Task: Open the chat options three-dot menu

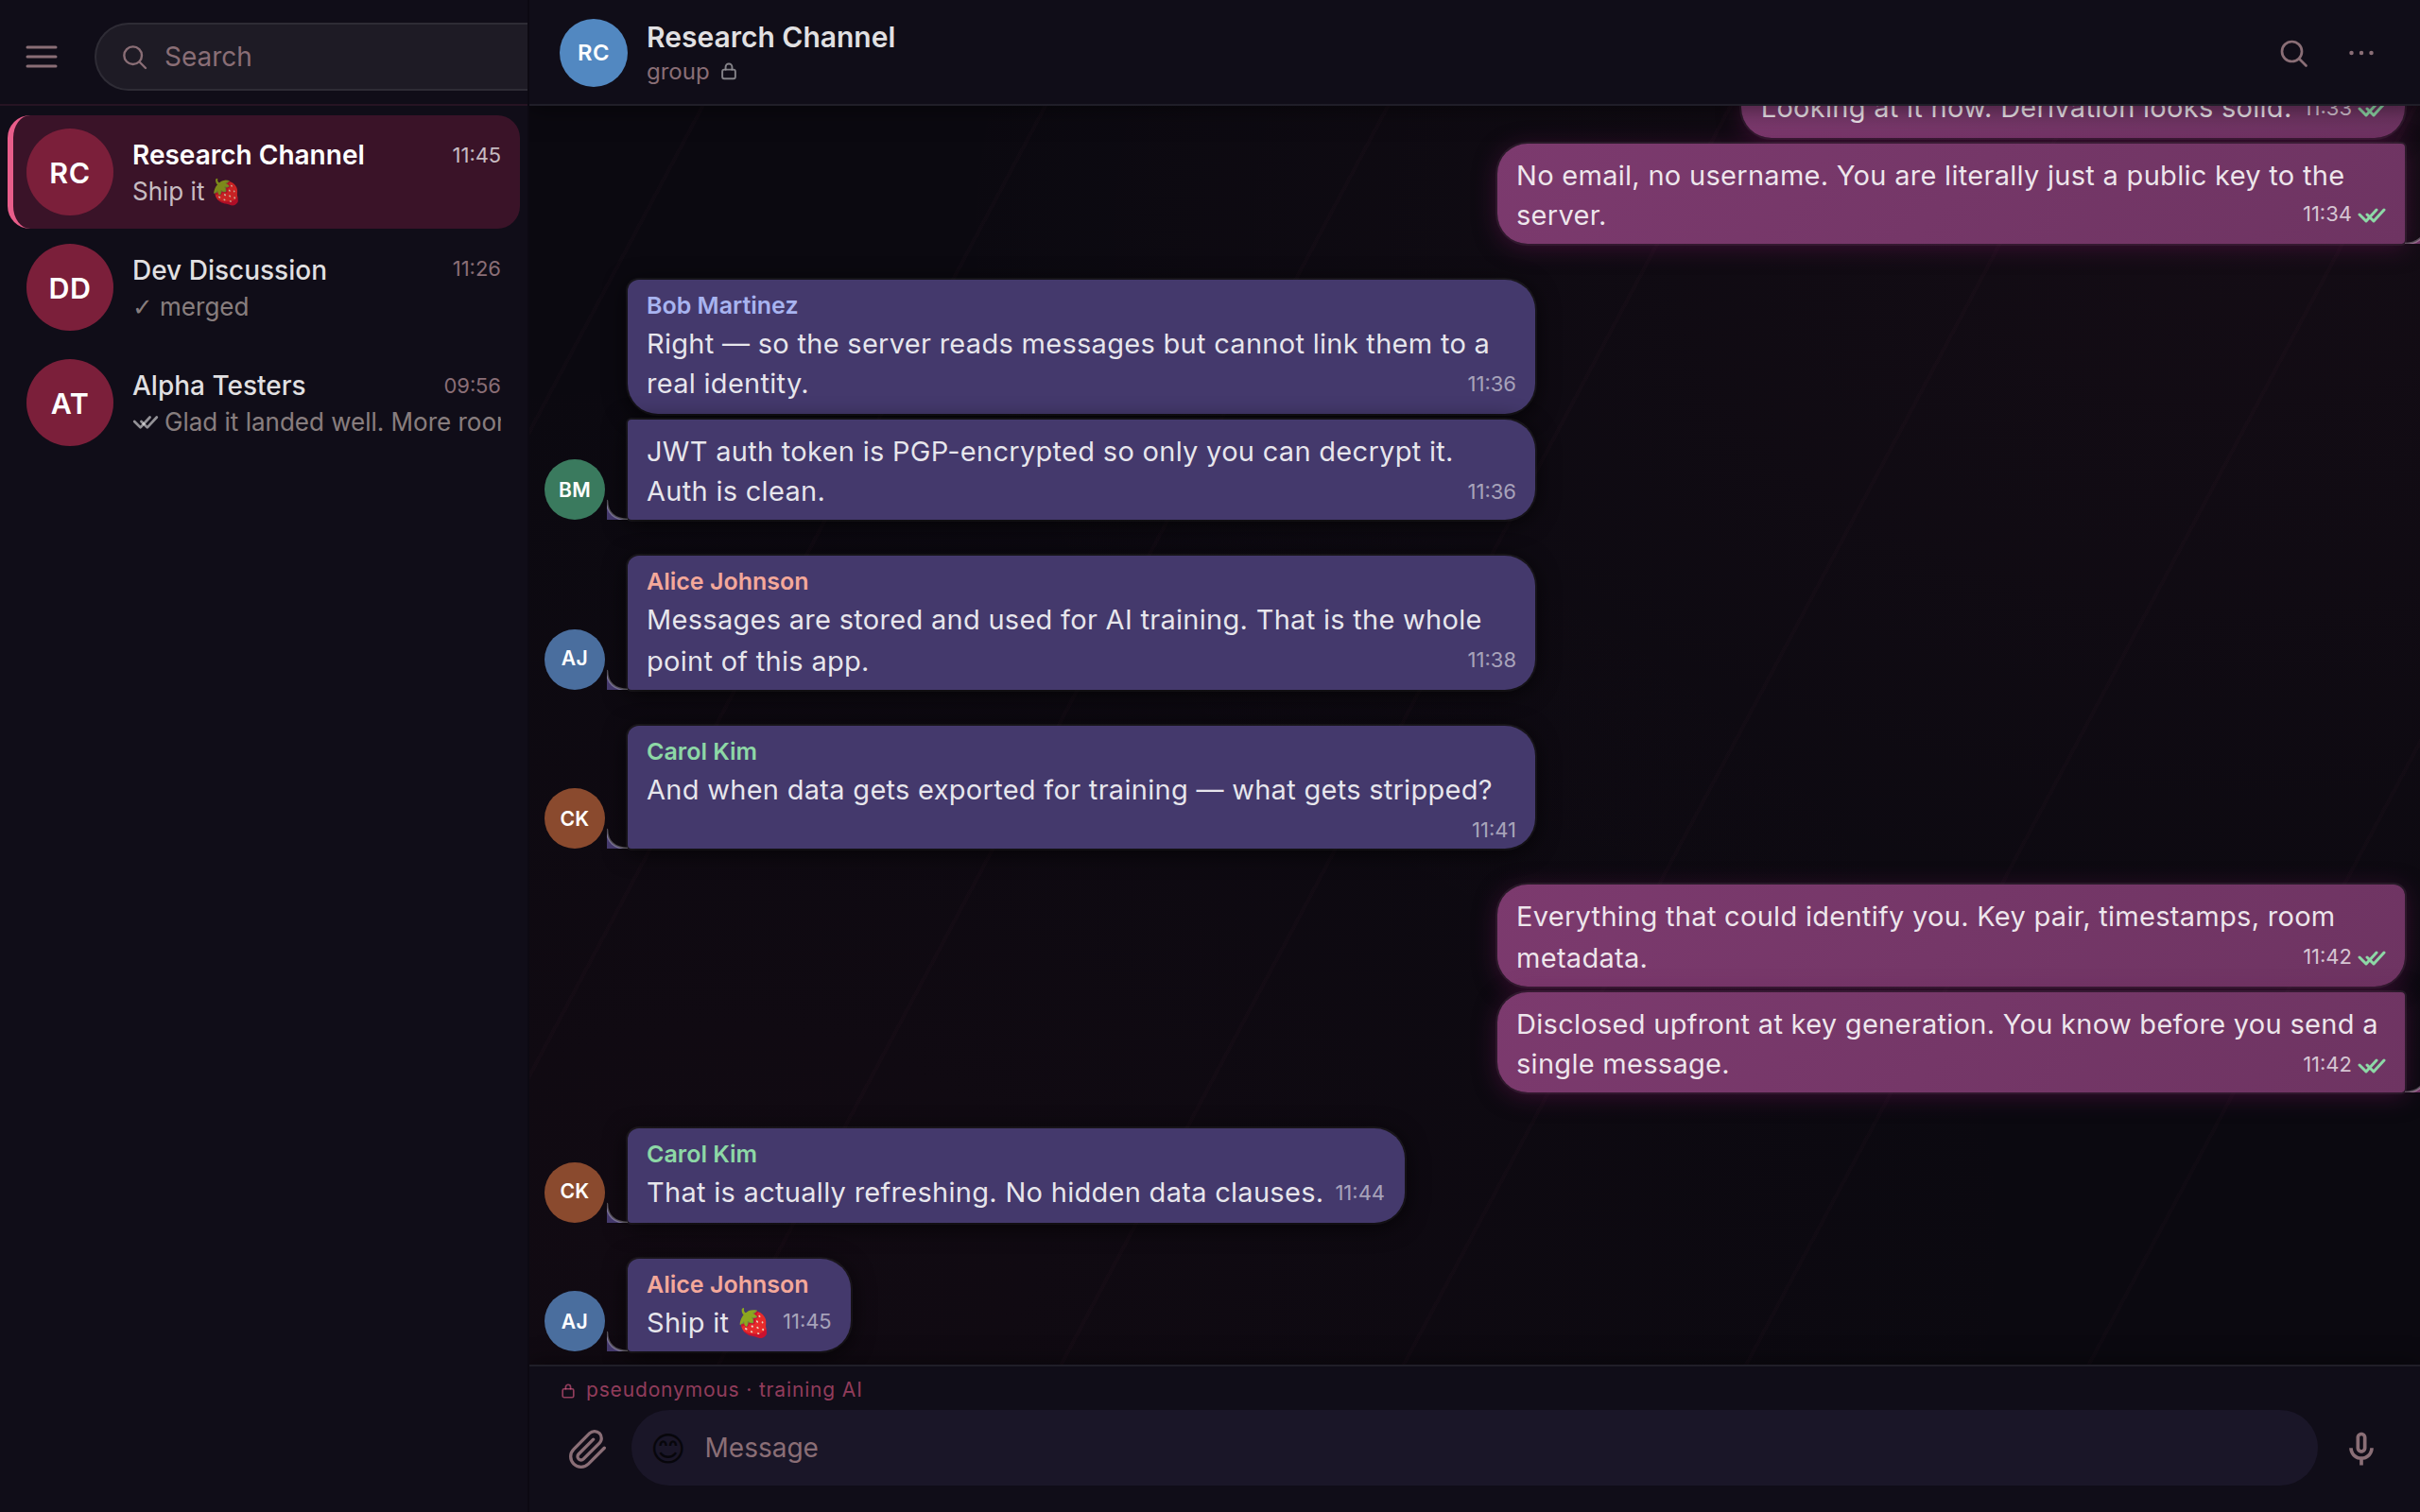Action: pyautogui.click(x=2361, y=54)
